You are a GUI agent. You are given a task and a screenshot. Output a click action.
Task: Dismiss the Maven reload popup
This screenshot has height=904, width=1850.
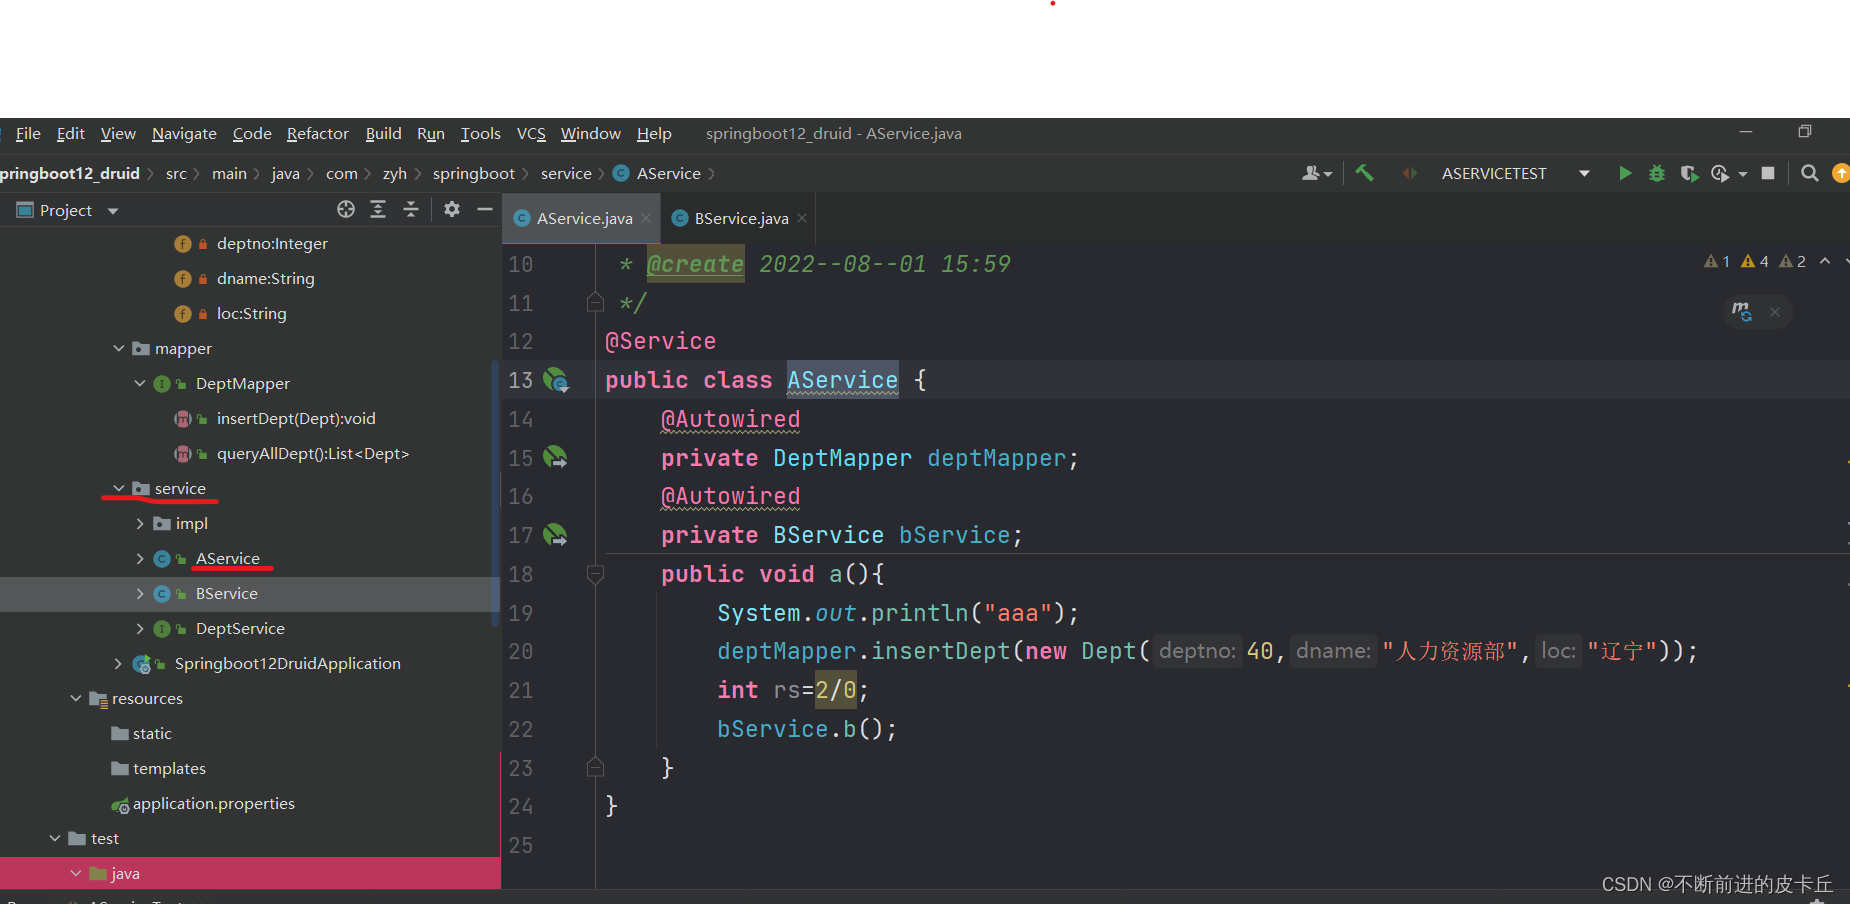click(x=1775, y=312)
